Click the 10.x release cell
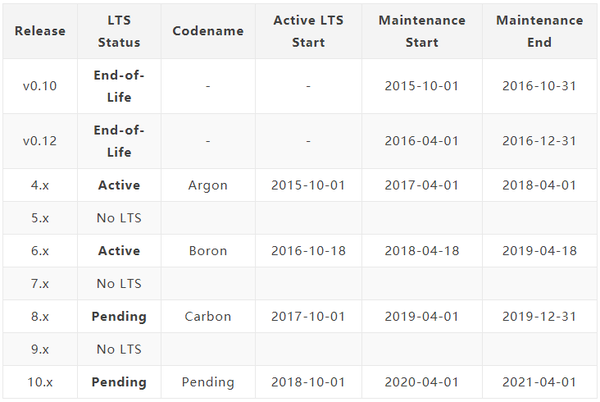Image resolution: width=600 pixels, height=402 pixels. pos(40,382)
